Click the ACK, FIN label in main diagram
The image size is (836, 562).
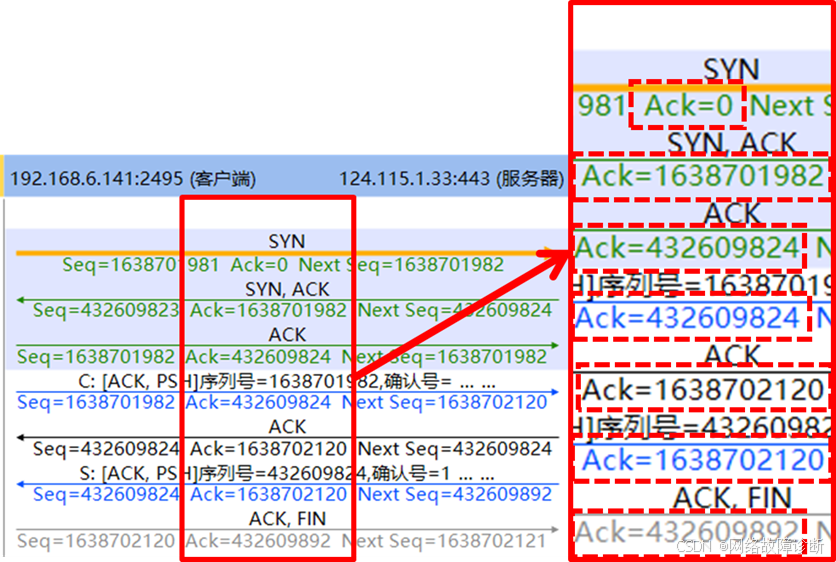point(287,519)
